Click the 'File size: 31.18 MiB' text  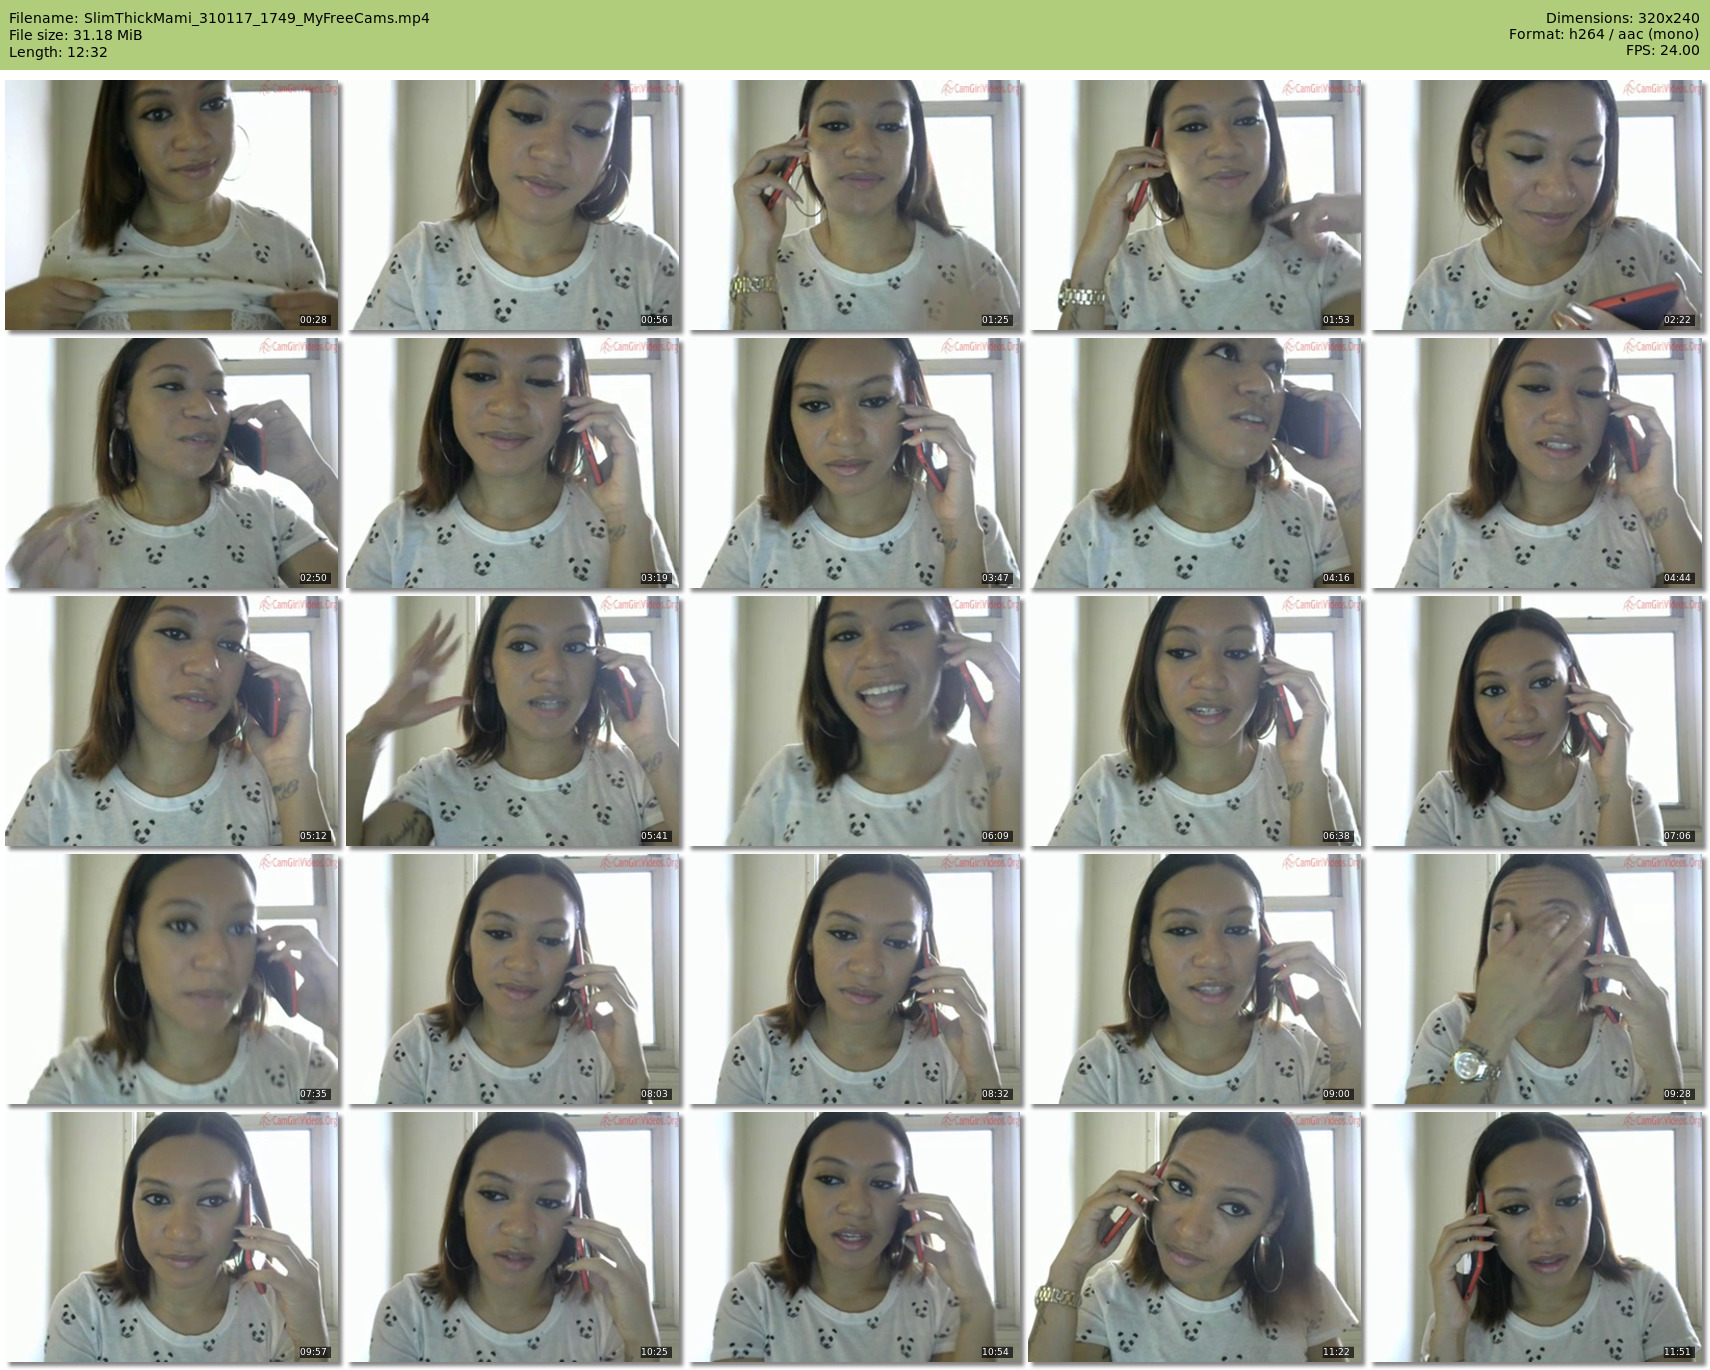coord(75,35)
